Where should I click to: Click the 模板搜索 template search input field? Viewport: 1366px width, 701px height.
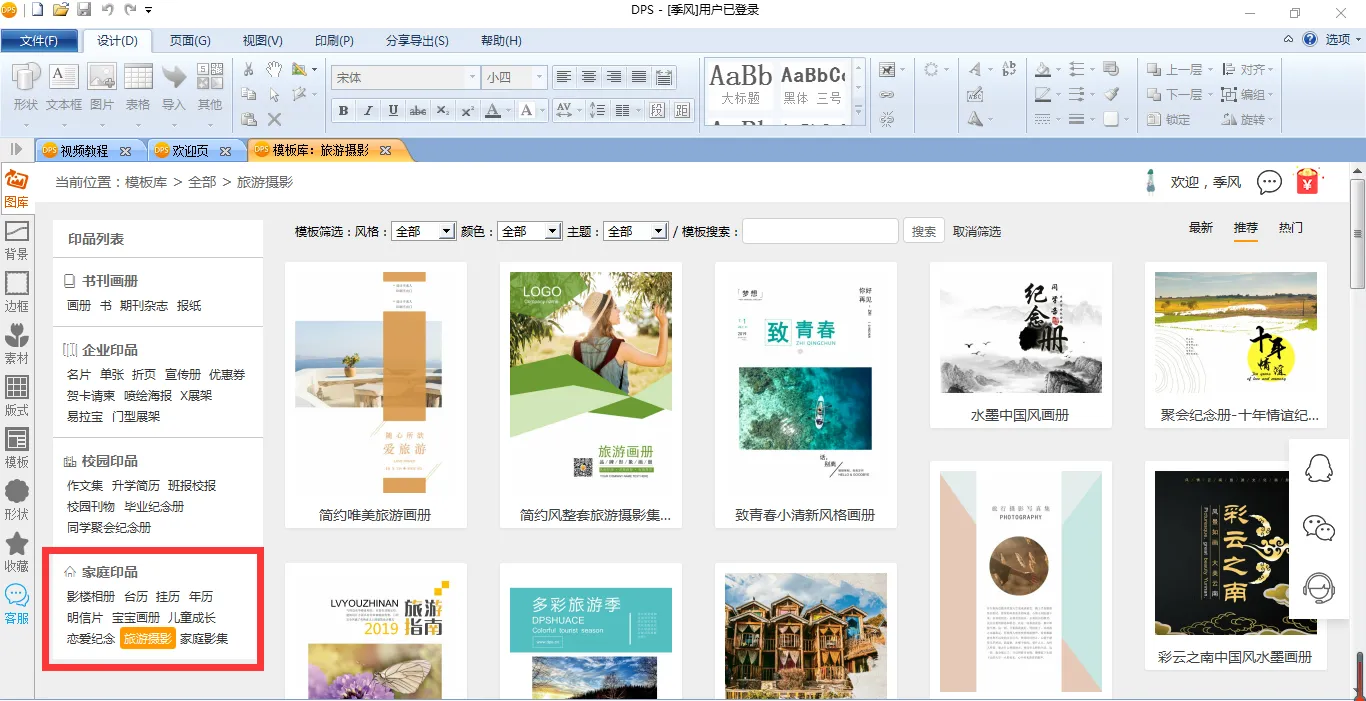tap(820, 231)
